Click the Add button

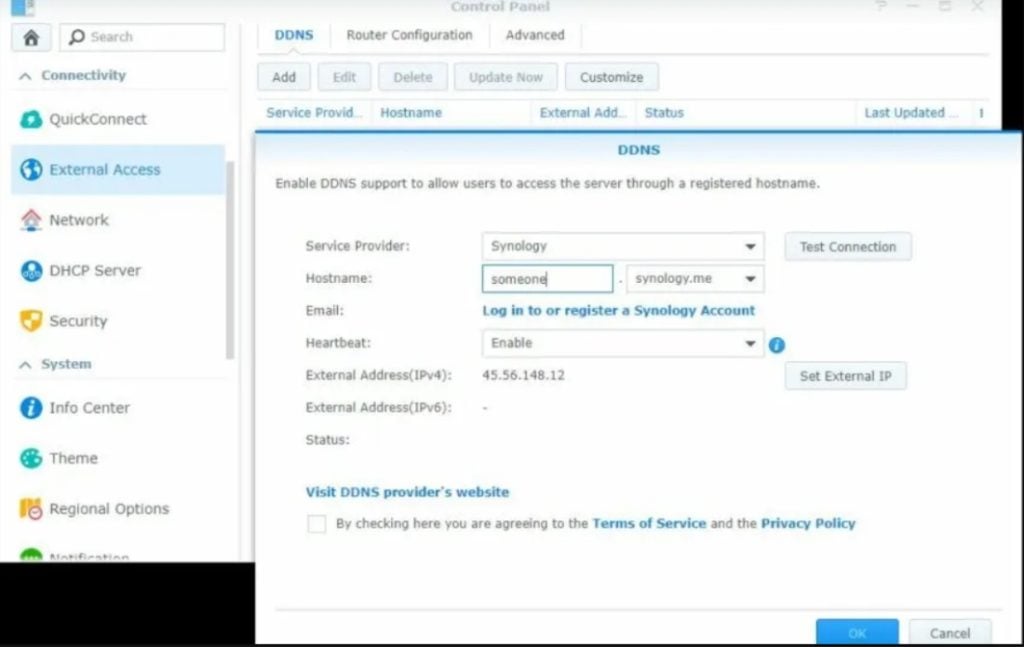pyautogui.click(x=284, y=77)
